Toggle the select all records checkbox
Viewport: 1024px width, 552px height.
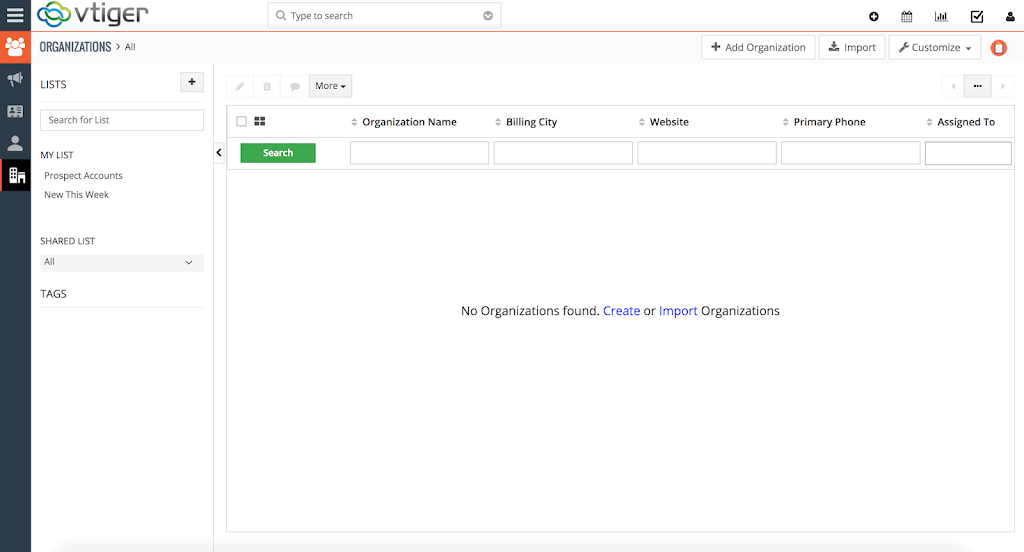pos(241,122)
